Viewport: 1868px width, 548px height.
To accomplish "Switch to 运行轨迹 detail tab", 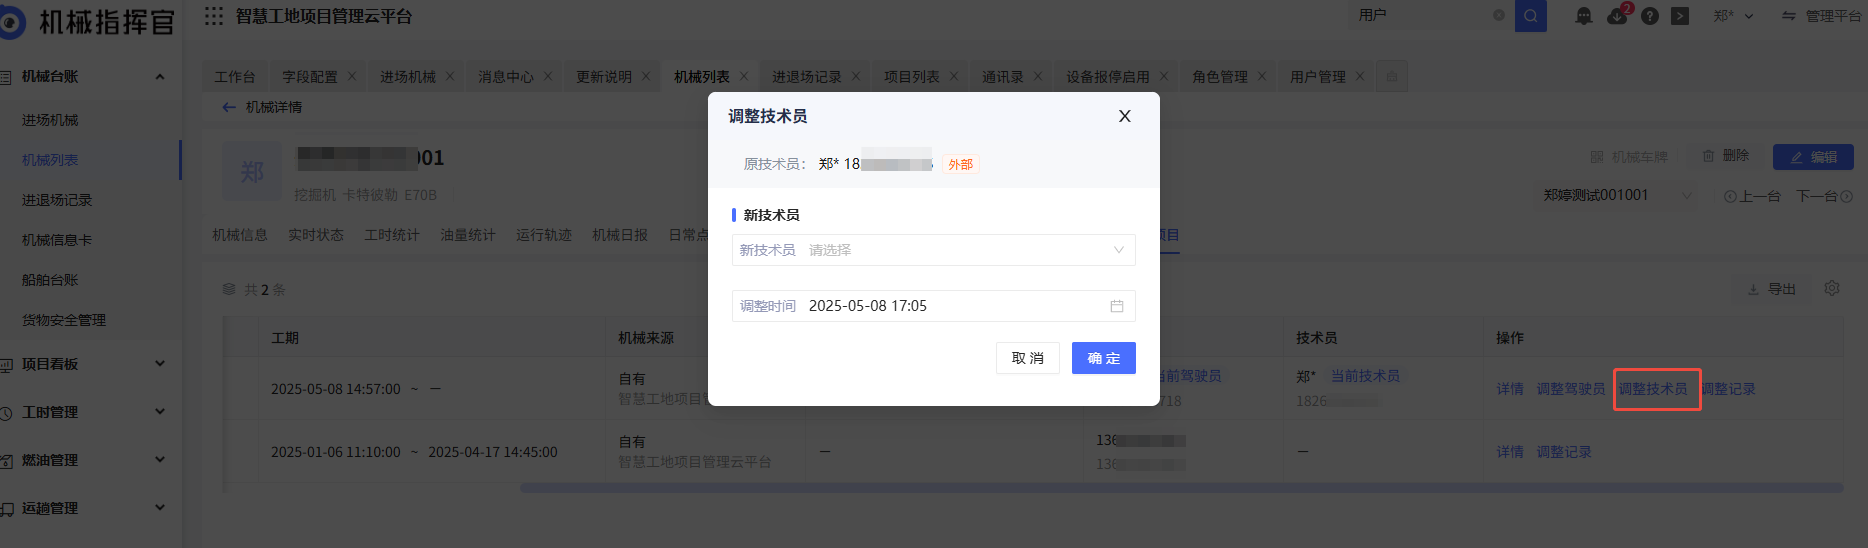I will 544,235.
